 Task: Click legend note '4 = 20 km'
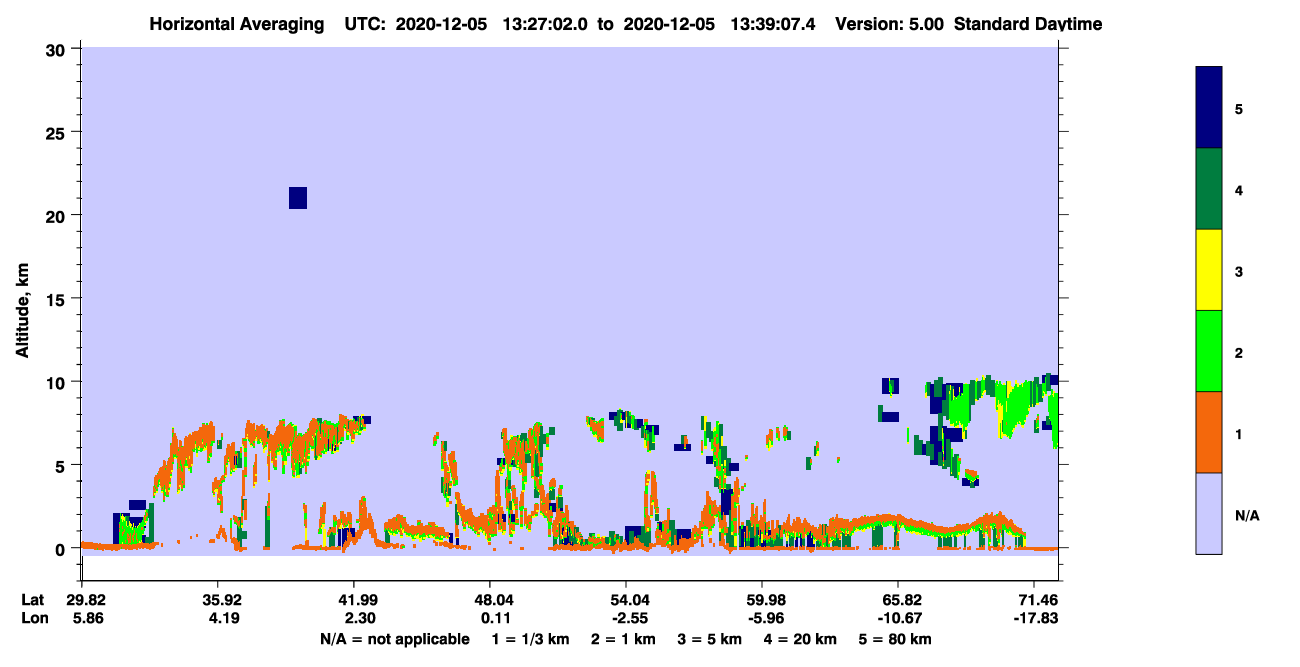coord(800,640)
